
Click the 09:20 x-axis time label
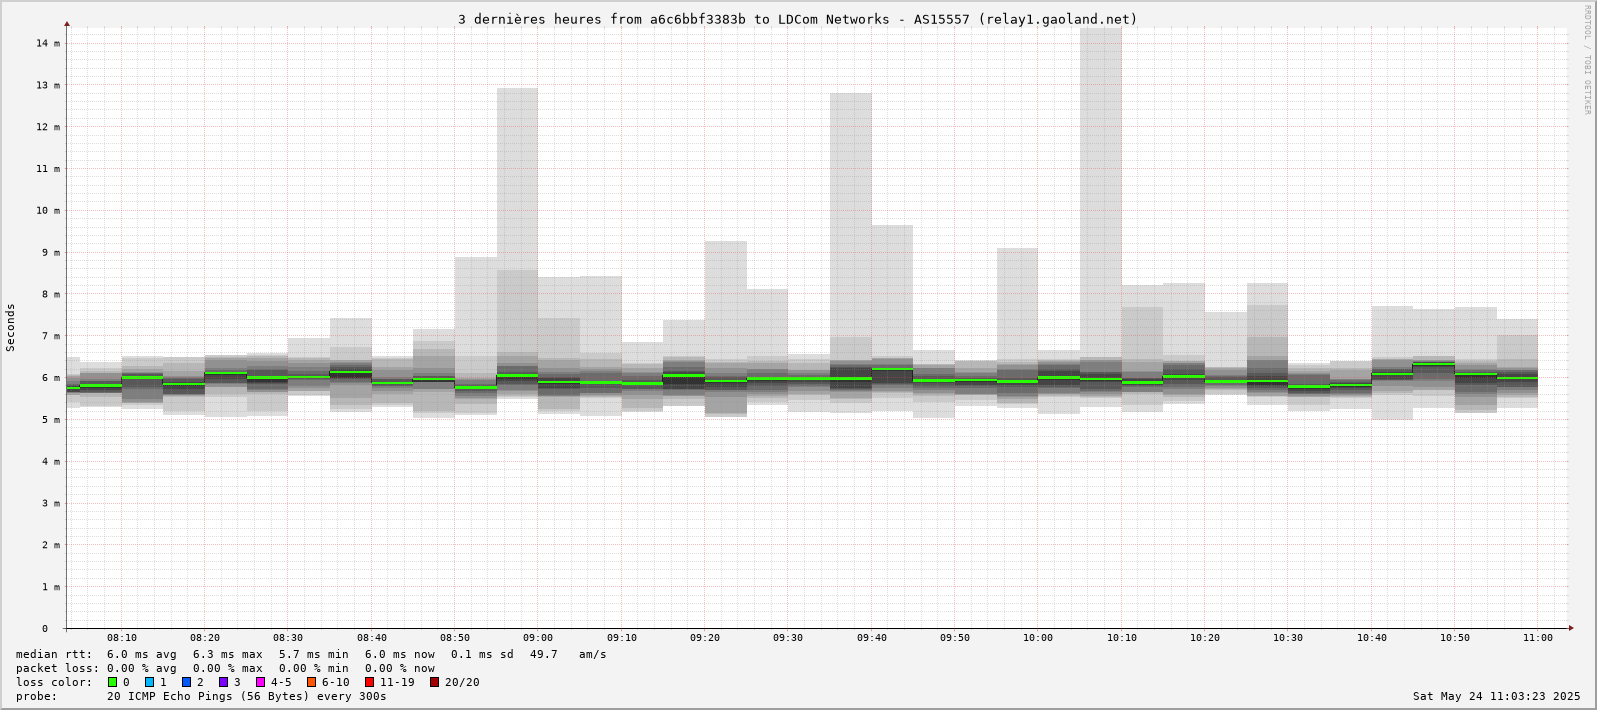[705, 638]
